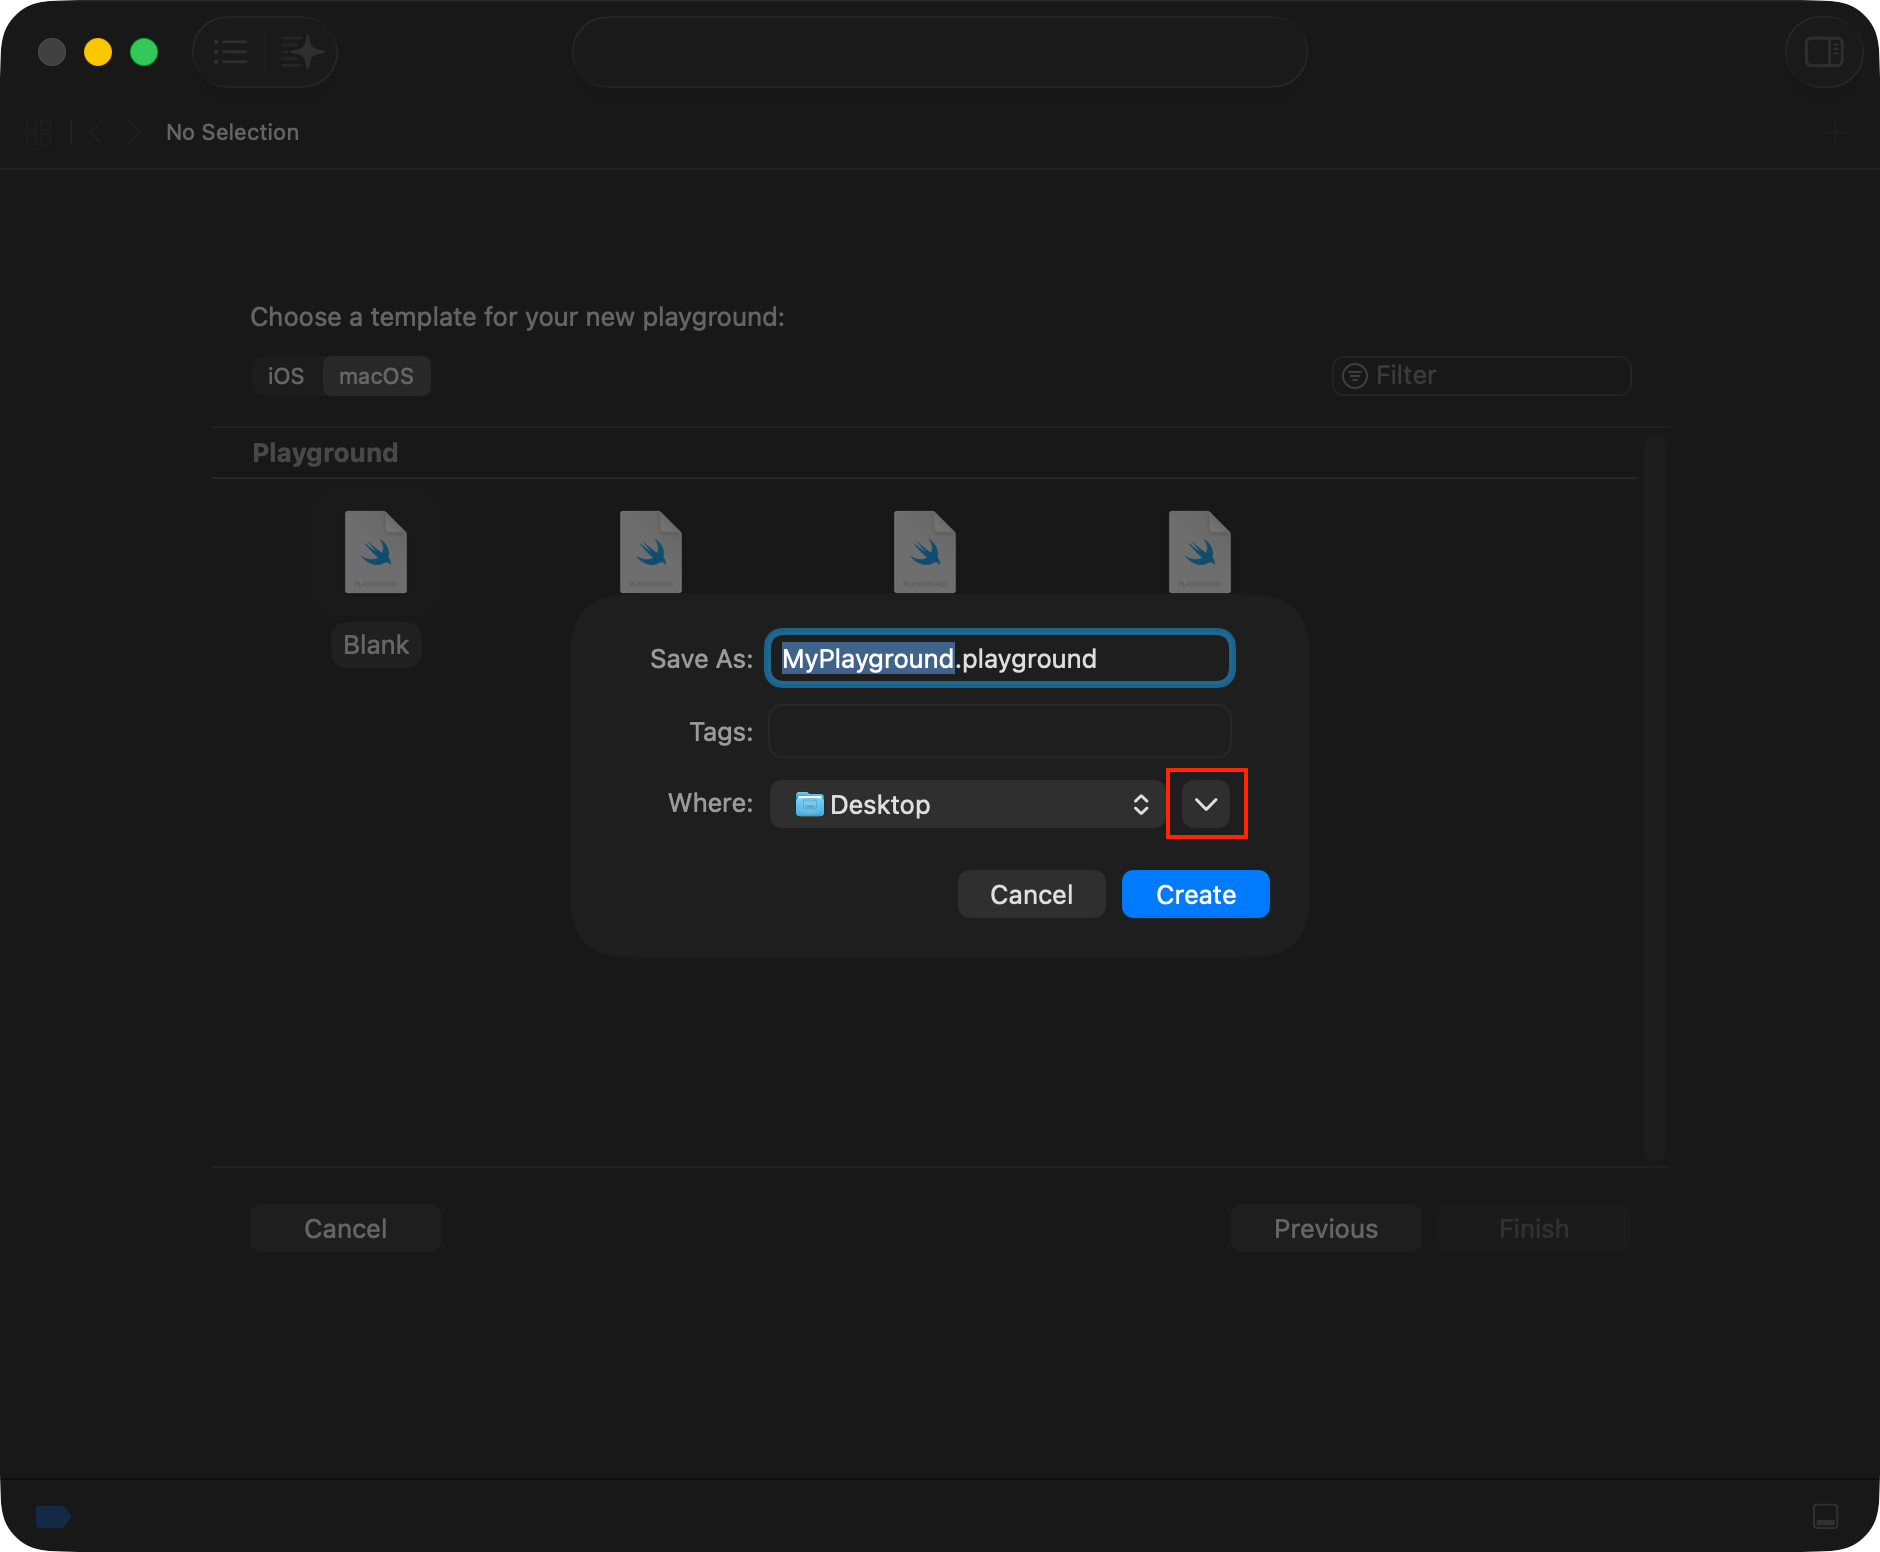1880x1552 pixels.
Task: Click into the Tags field
Action: [999, 732]
